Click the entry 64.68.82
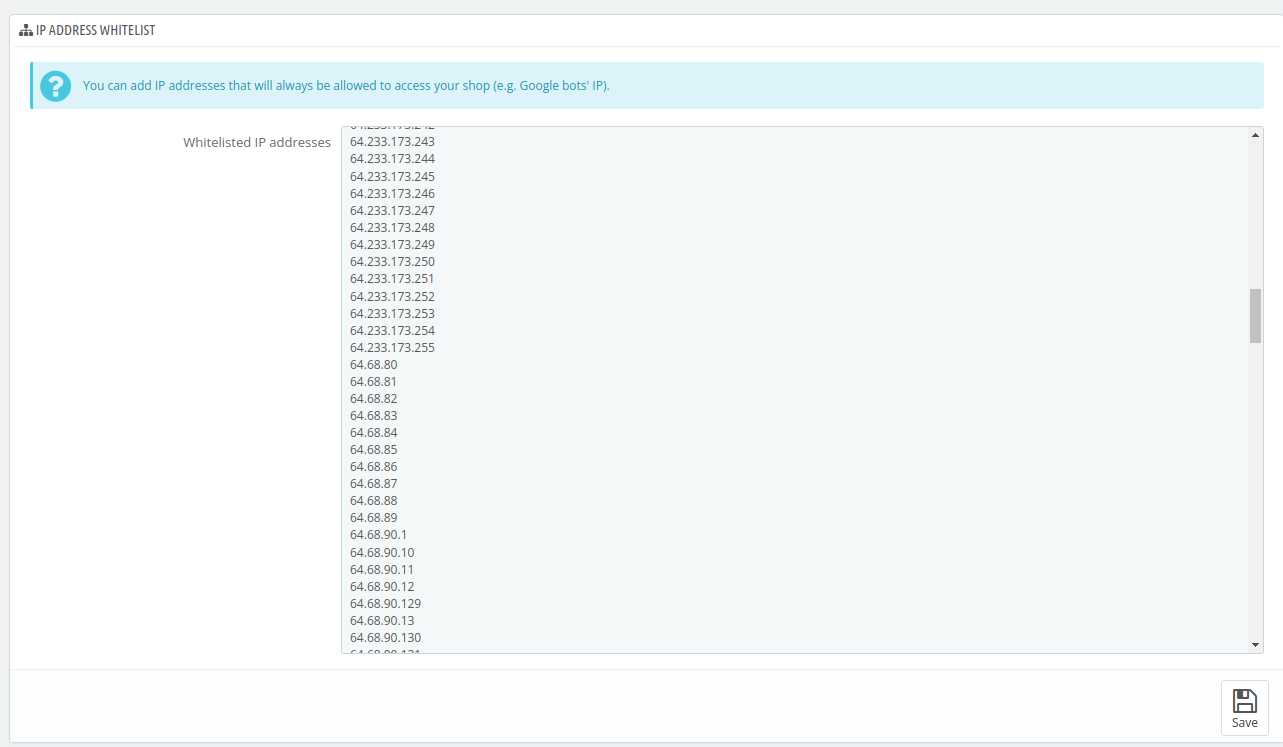Viewport: 1283px width, 747px height. click(x=373, y=398)
